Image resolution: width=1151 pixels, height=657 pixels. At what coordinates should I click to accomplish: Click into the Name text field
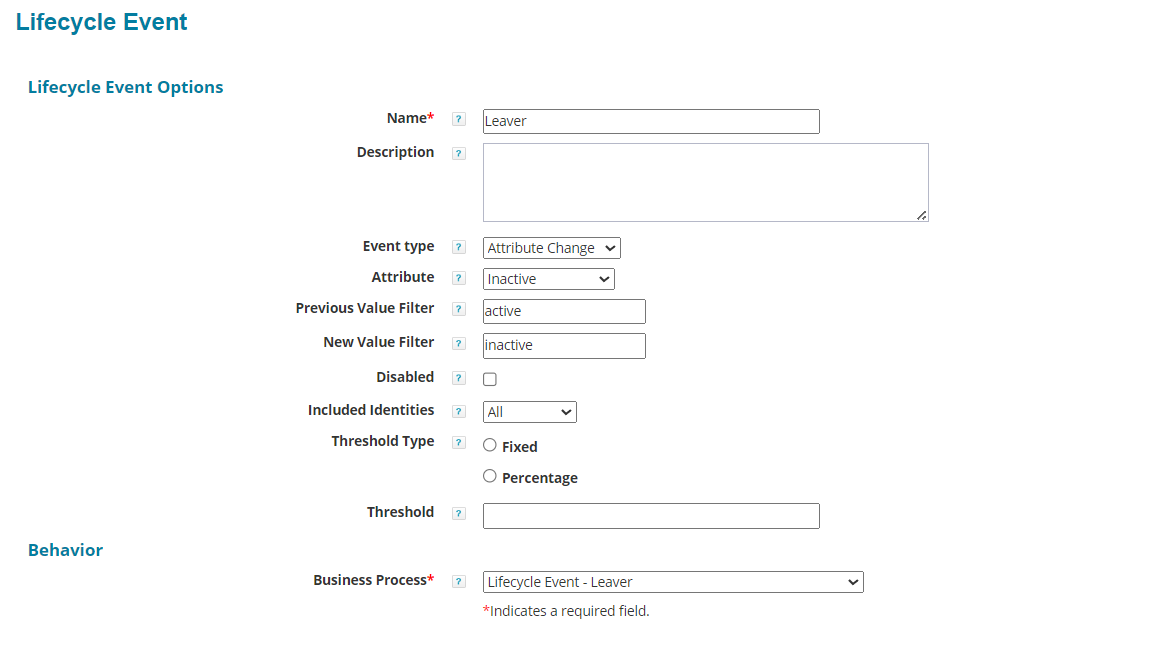(650, 121)
